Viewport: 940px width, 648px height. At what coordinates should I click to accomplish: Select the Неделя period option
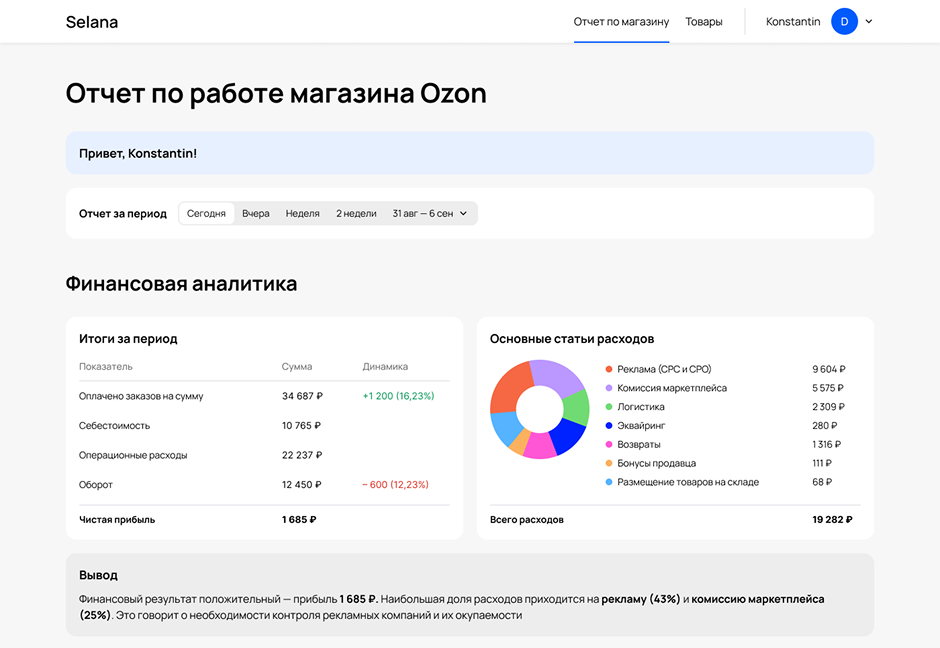pyautogui.click(x=302, y=213)
